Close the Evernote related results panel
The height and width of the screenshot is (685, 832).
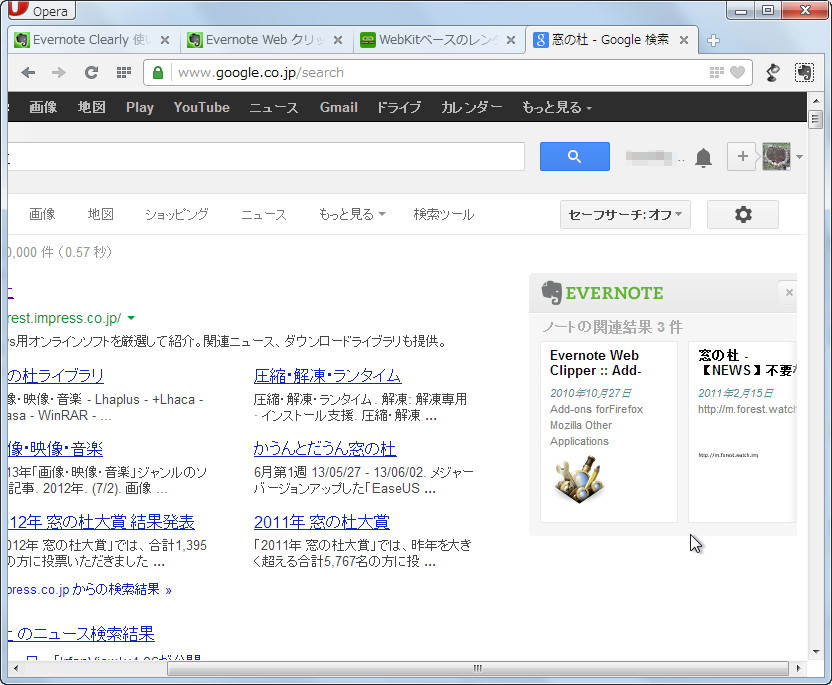click(x=789, y=293)
